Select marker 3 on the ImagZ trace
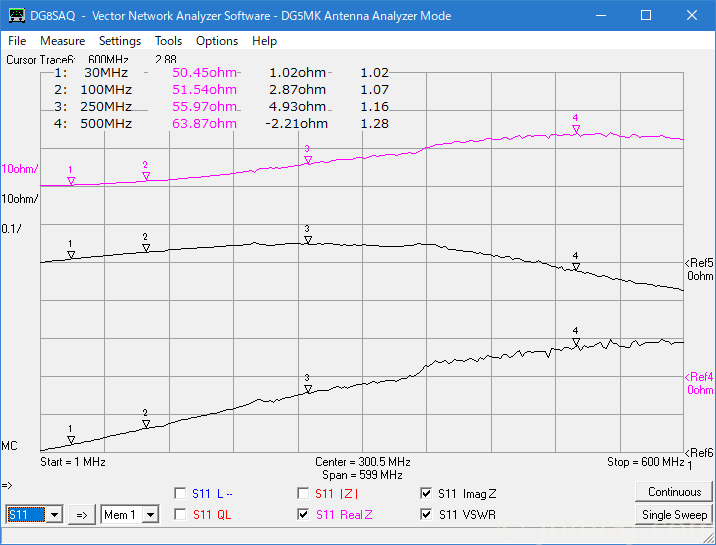 pos(308,240)
